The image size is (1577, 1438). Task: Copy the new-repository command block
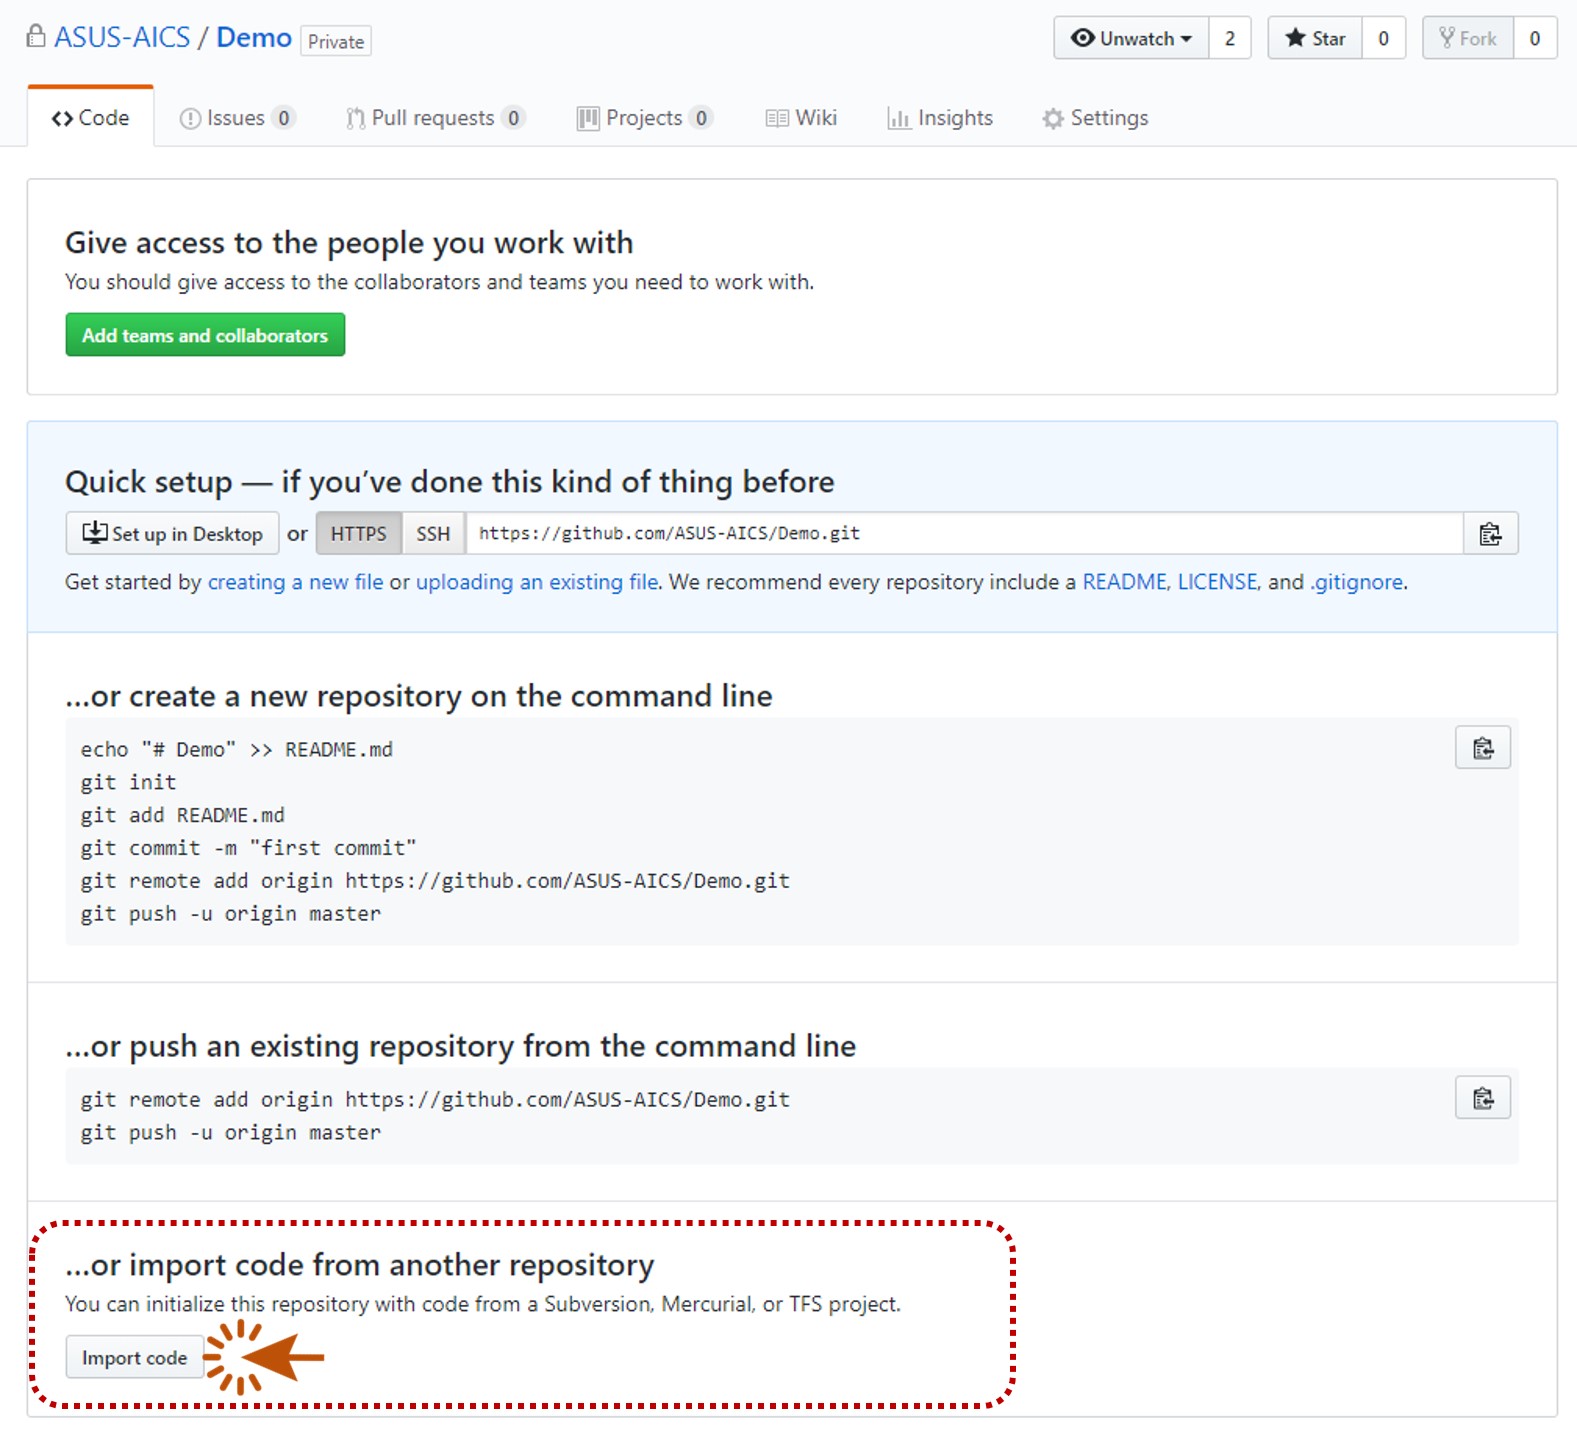(x=1483, y=748)
